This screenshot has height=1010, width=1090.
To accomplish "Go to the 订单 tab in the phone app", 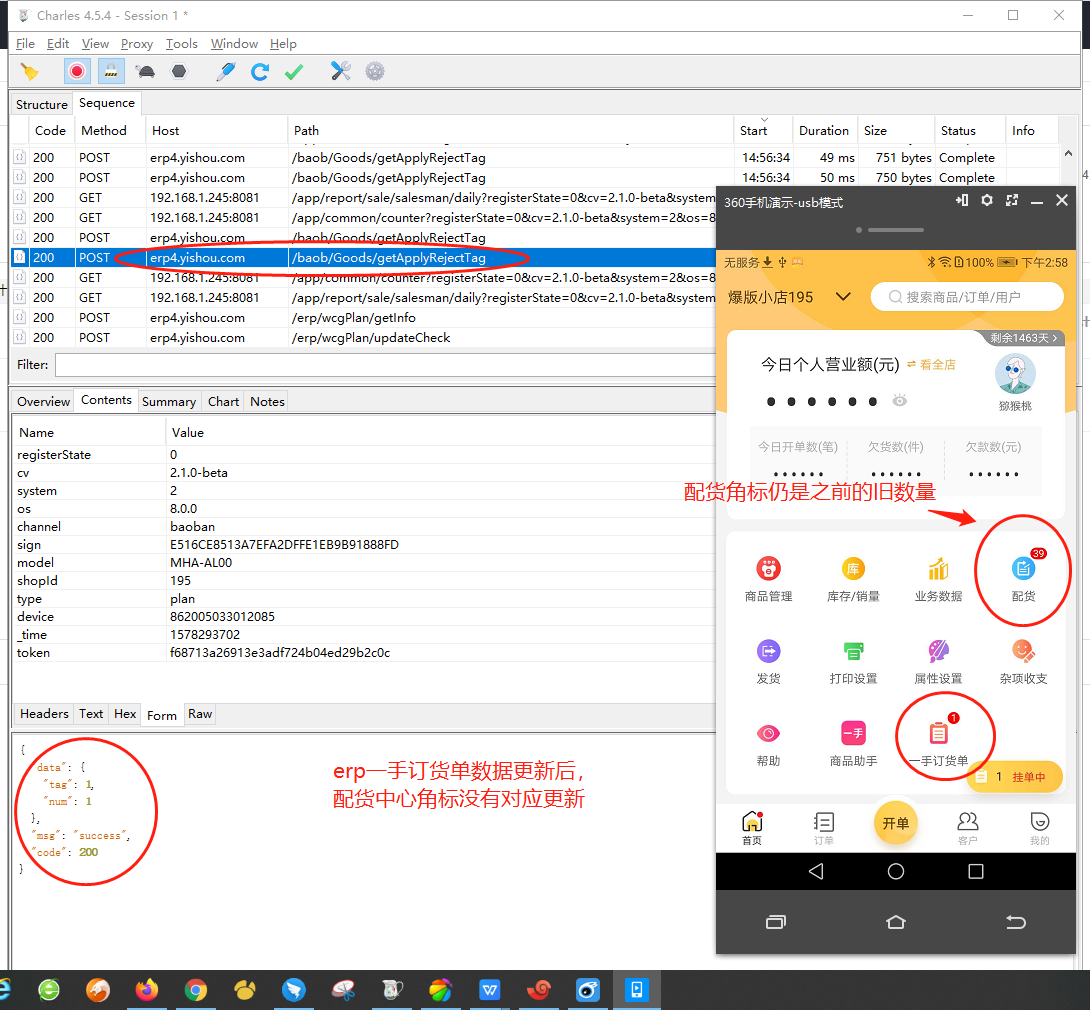I will 824,829.
